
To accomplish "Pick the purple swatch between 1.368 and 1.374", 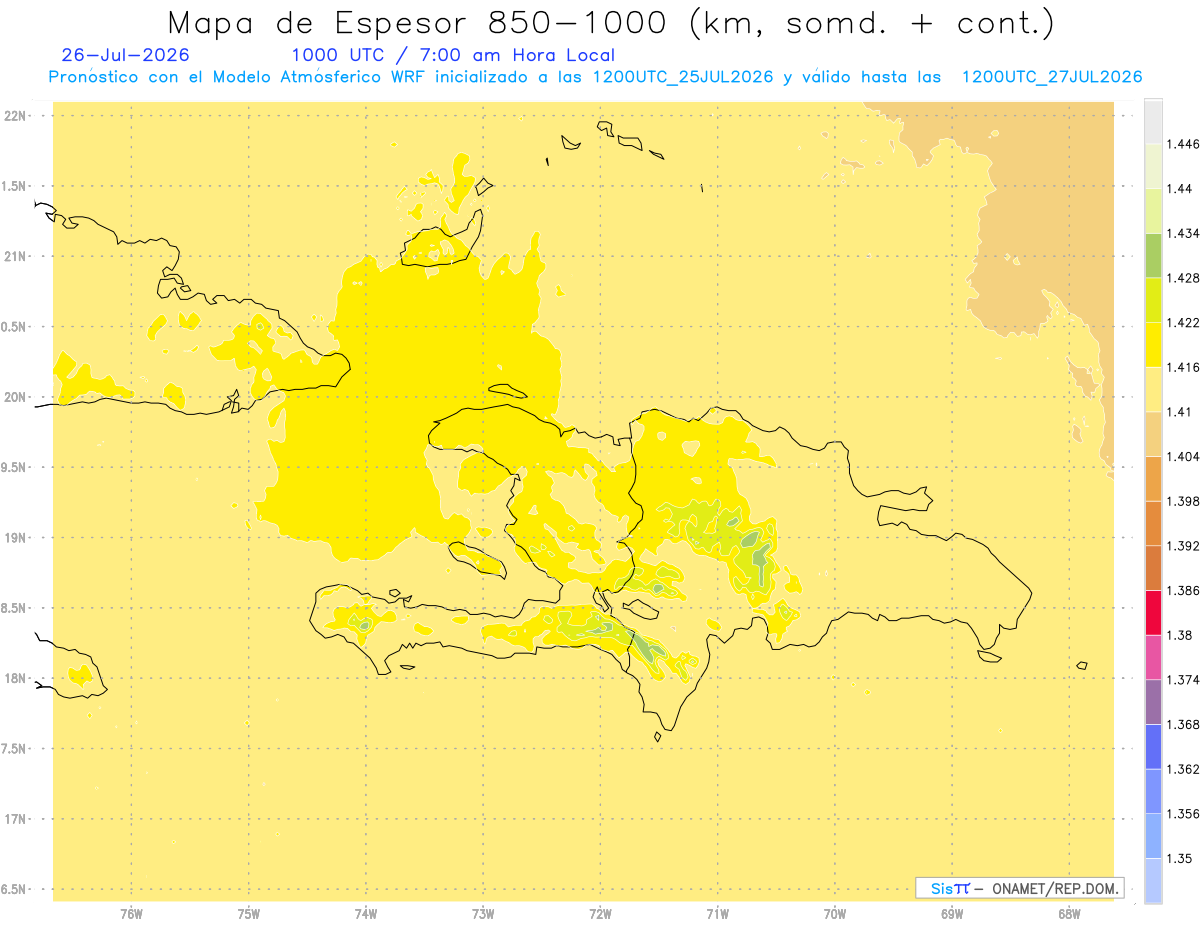I will tap(1153, 702).
